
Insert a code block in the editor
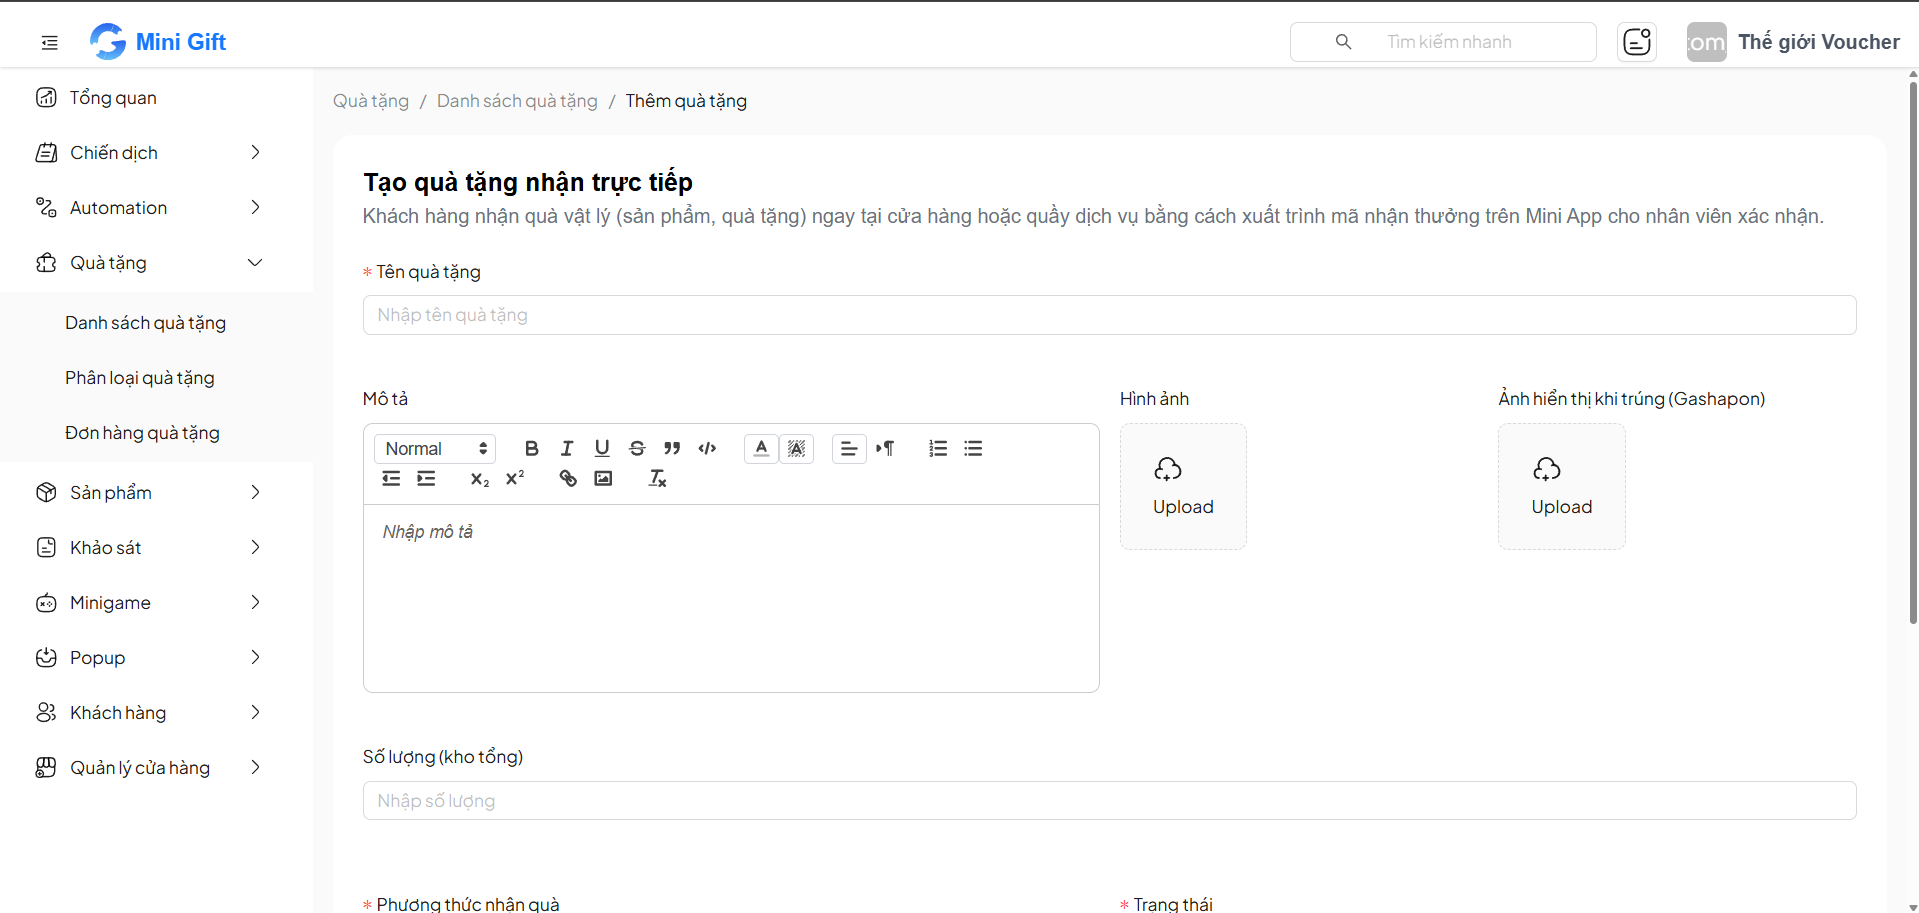[707, 449]
